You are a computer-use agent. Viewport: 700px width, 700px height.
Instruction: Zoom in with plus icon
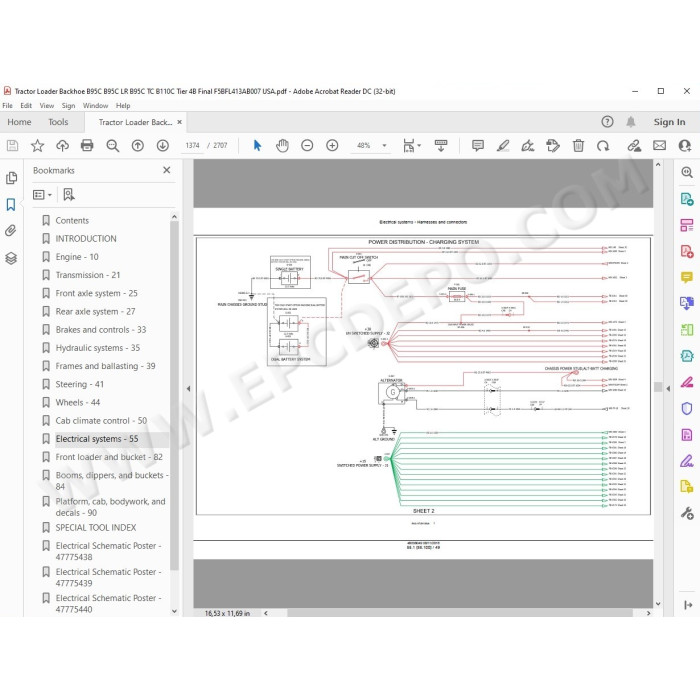[x=332, y=146]
